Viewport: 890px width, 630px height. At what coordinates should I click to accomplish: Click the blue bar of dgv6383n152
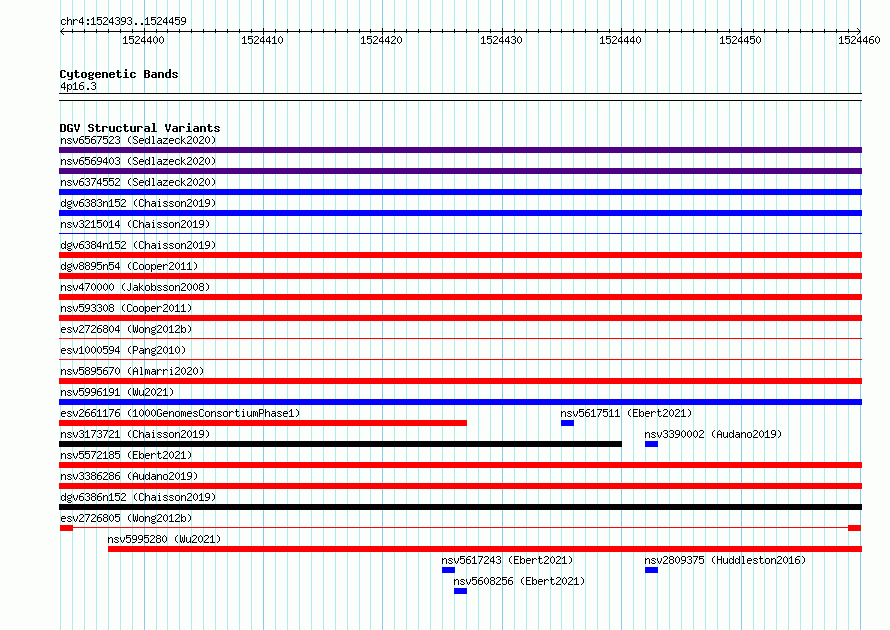click(460, 213)
